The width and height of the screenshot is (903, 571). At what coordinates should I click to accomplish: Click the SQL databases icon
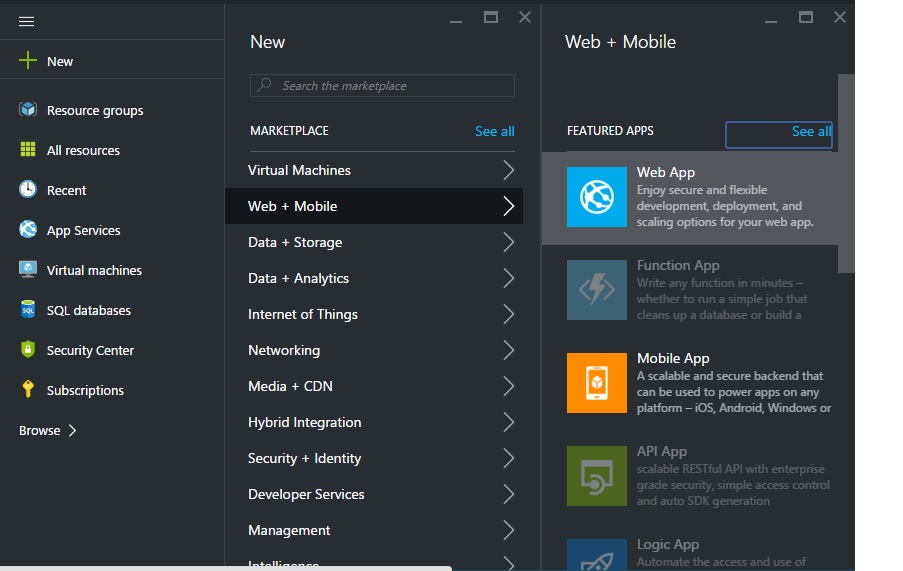click(x=28, y=310)
